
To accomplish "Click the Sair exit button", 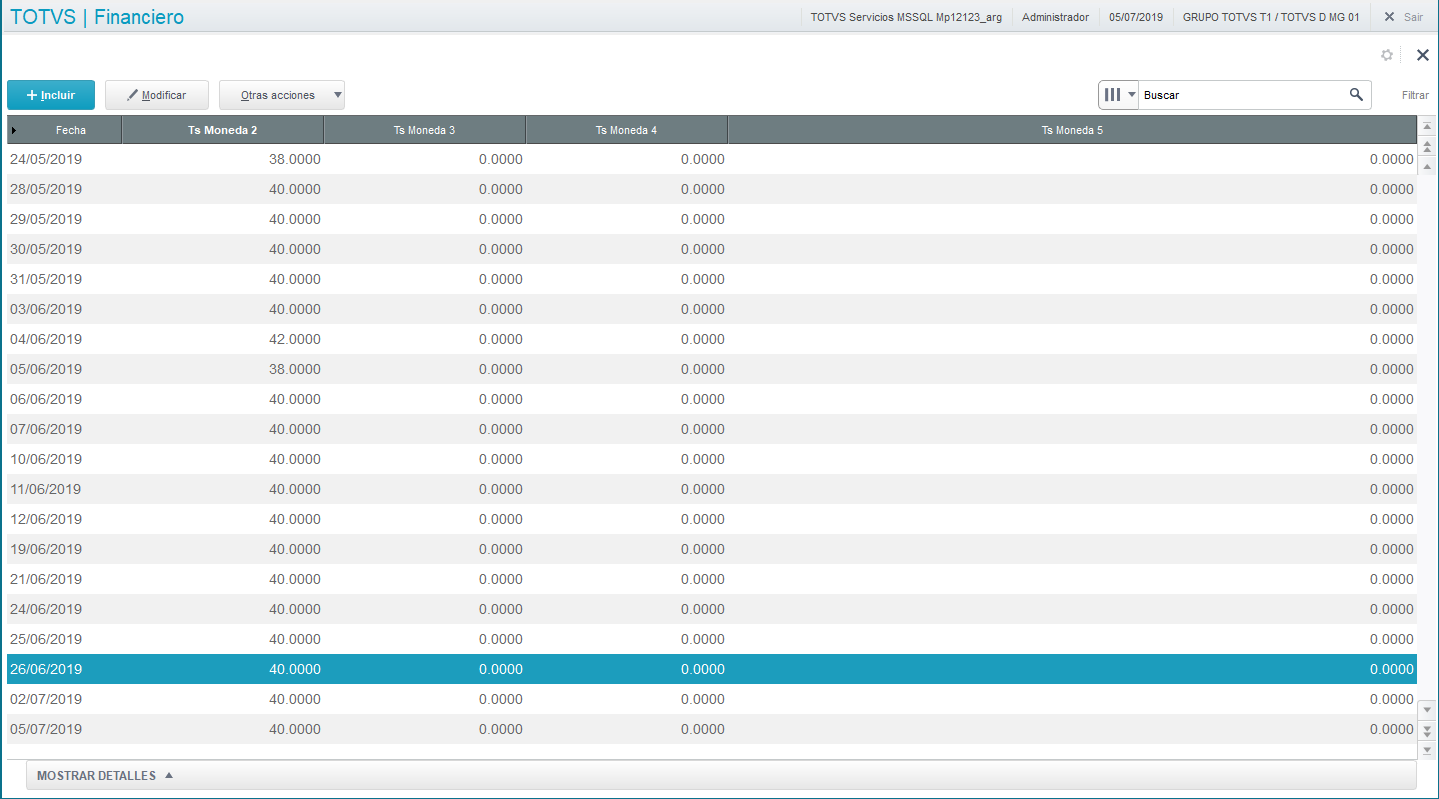I will point(1403,17).
